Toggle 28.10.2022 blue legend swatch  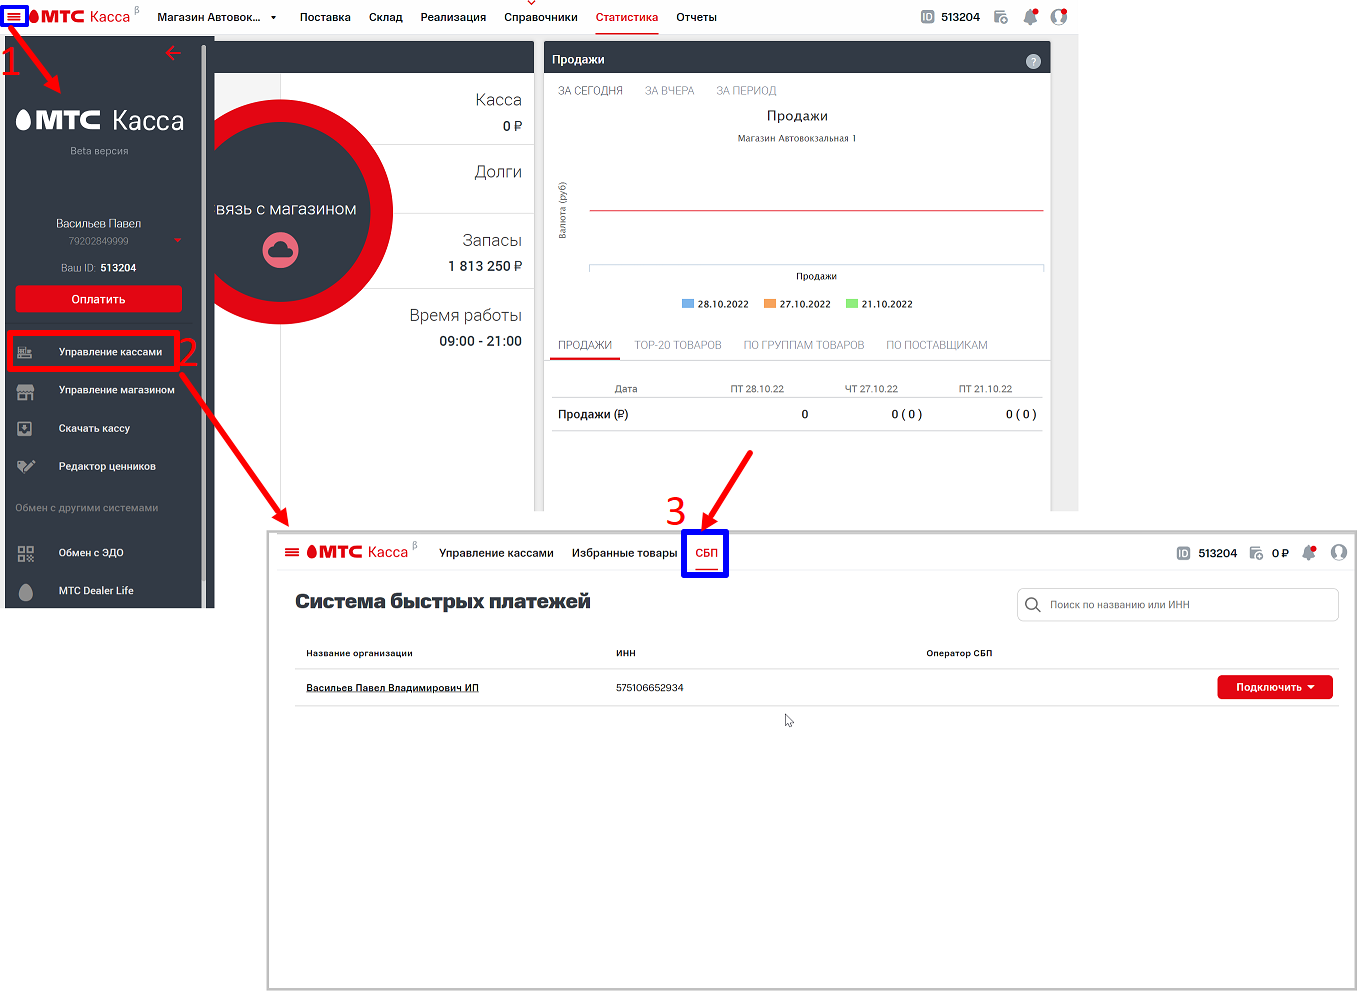pos(688,303)
